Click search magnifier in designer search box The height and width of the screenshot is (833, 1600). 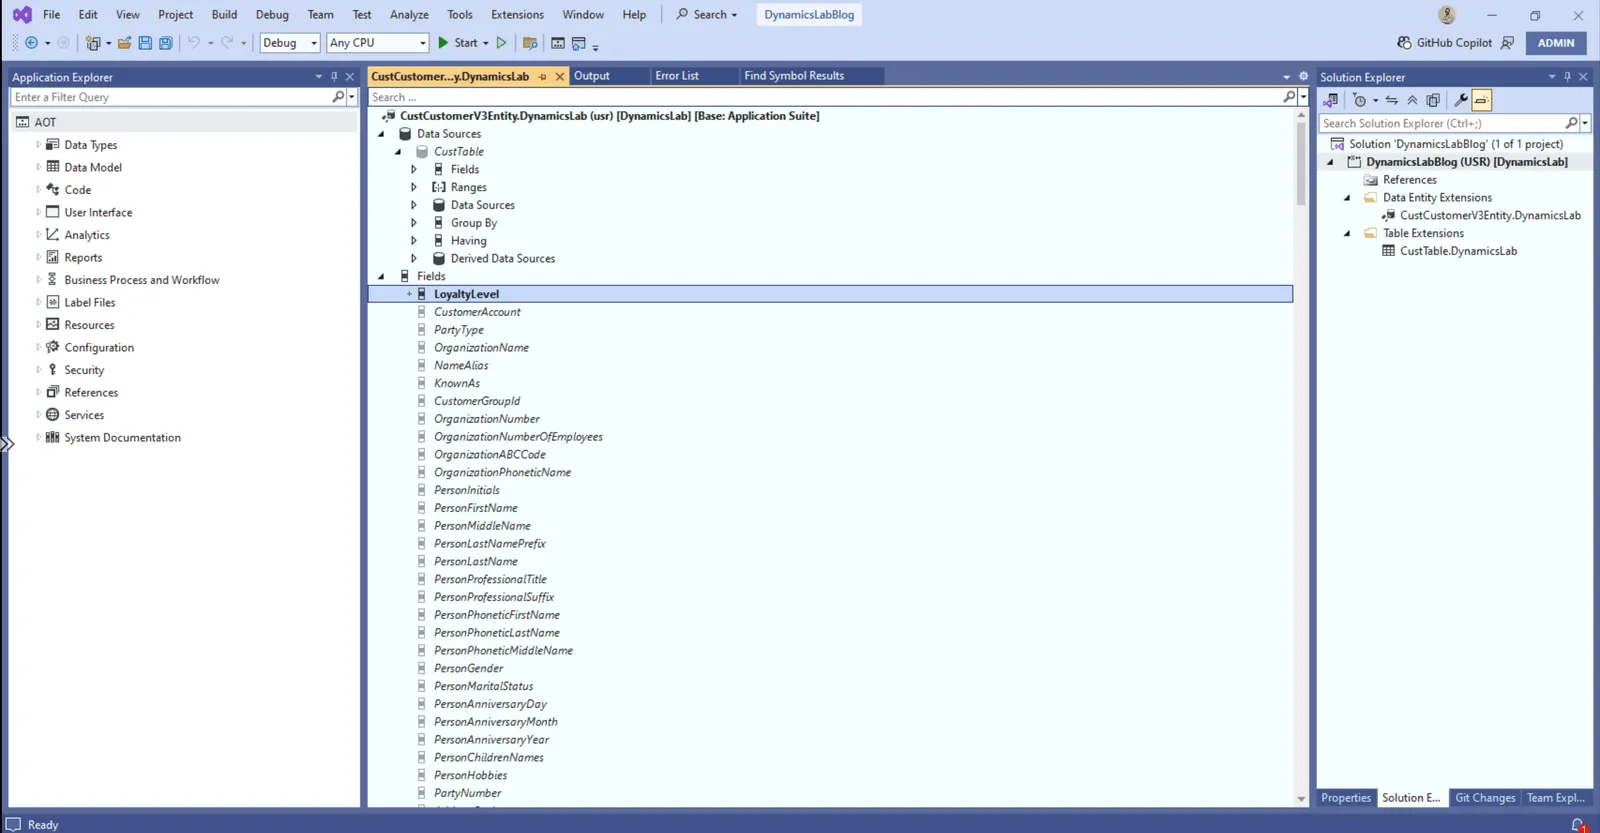(1289, 97)
